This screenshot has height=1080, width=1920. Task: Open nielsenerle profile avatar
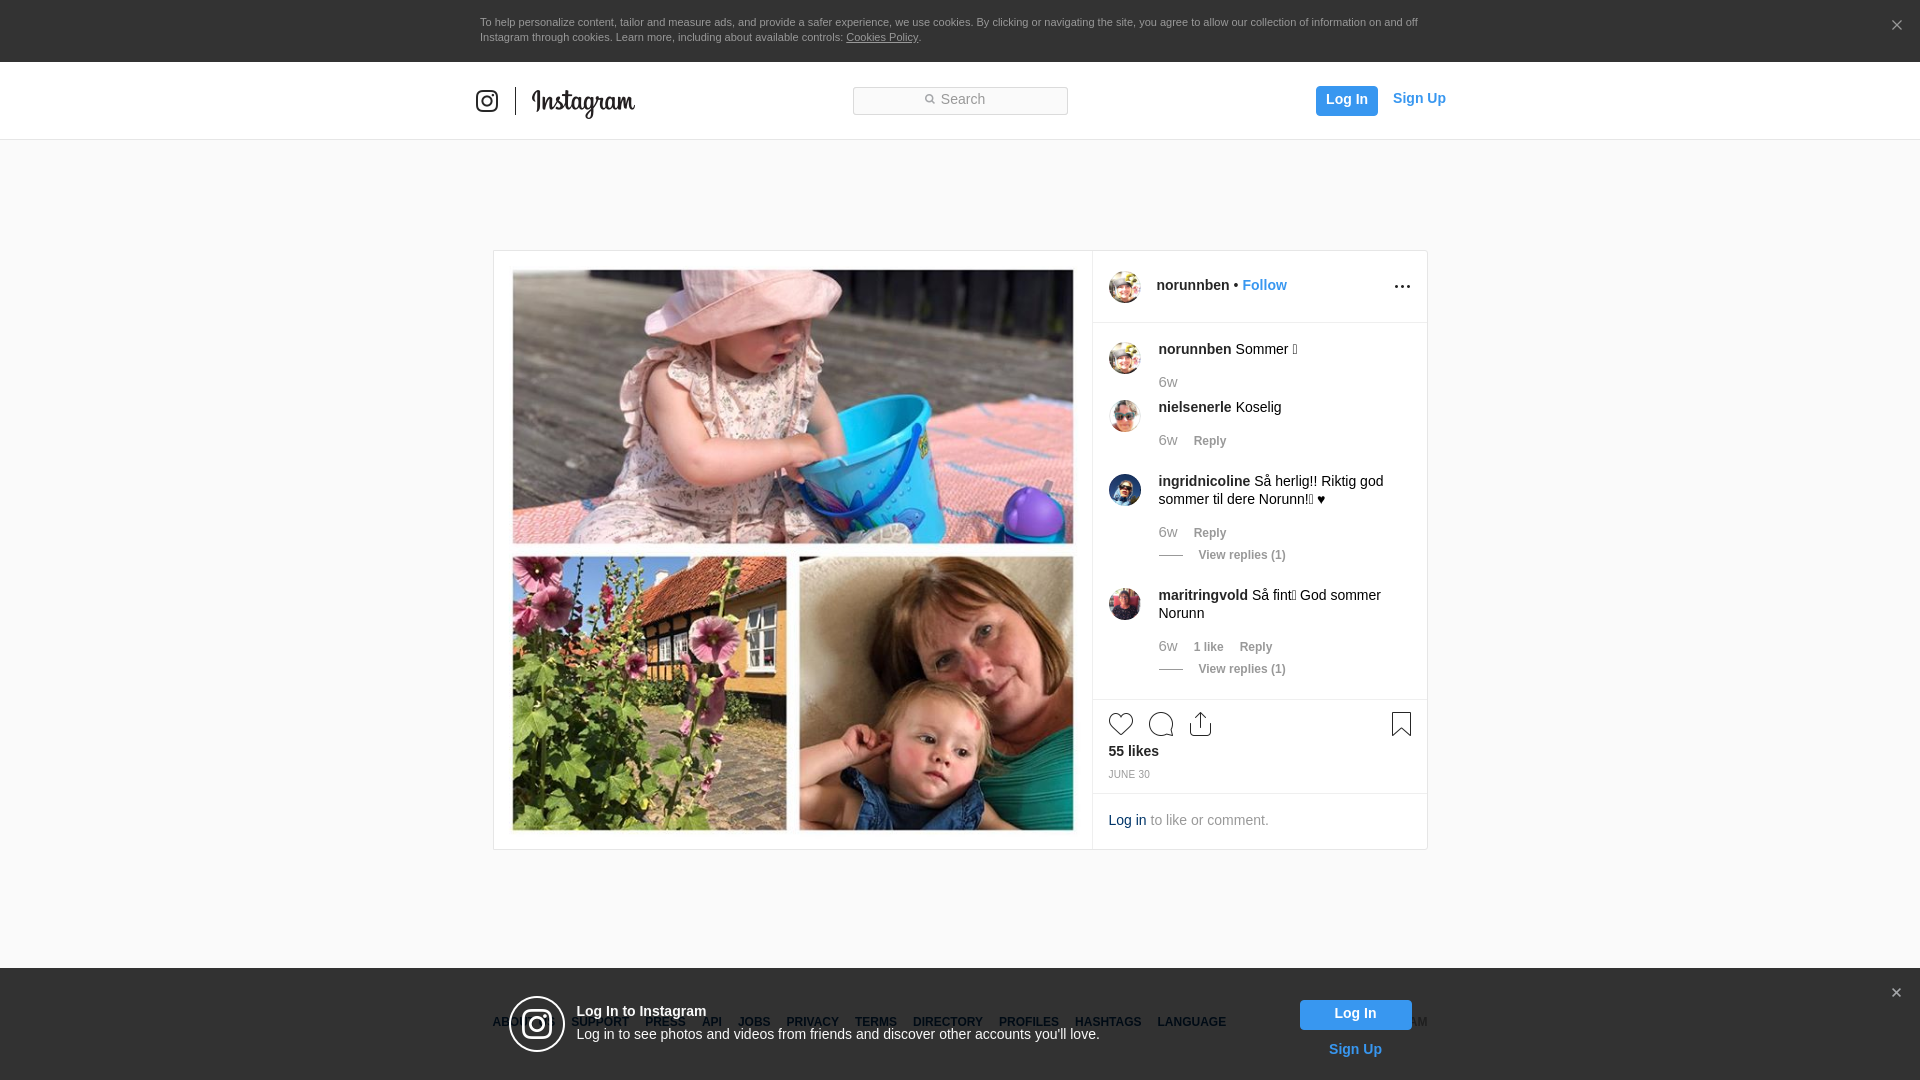click(x=1125, y=416)
